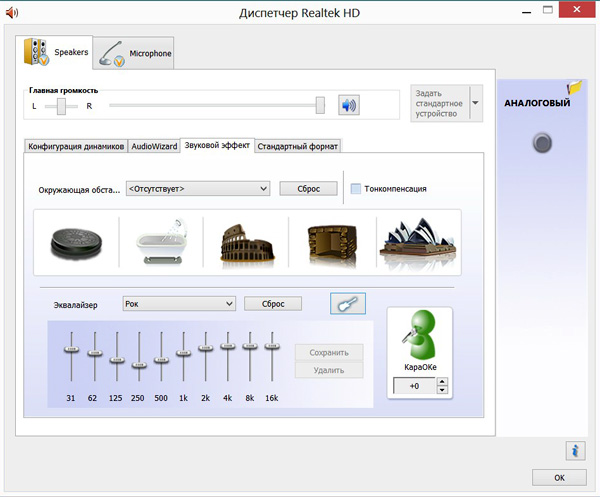Viewport: 600px width, 497px height.
Task: Switch to the AudioWizard tab
Action: pyautogui.click(x=154, y=146)
